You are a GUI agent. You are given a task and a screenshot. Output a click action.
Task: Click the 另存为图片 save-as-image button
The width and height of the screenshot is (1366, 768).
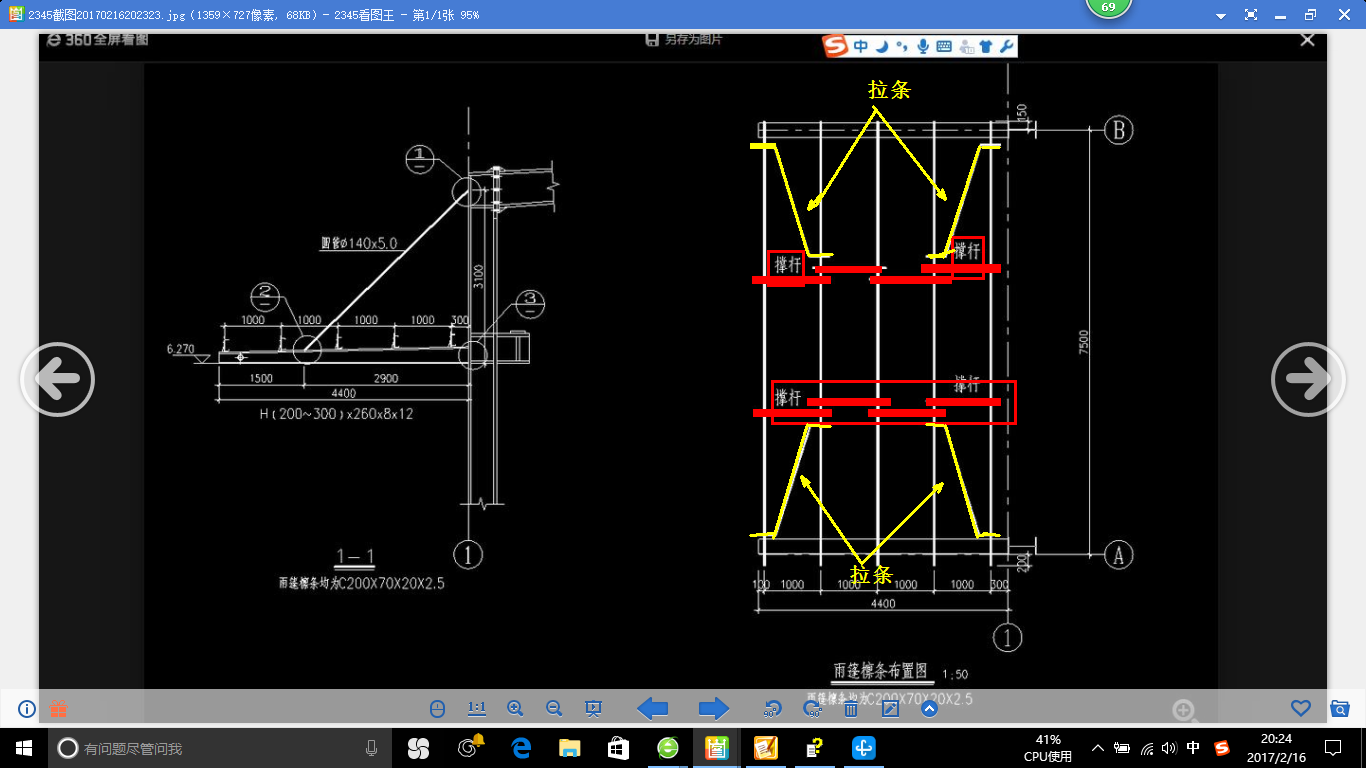[x=684, y=39]
